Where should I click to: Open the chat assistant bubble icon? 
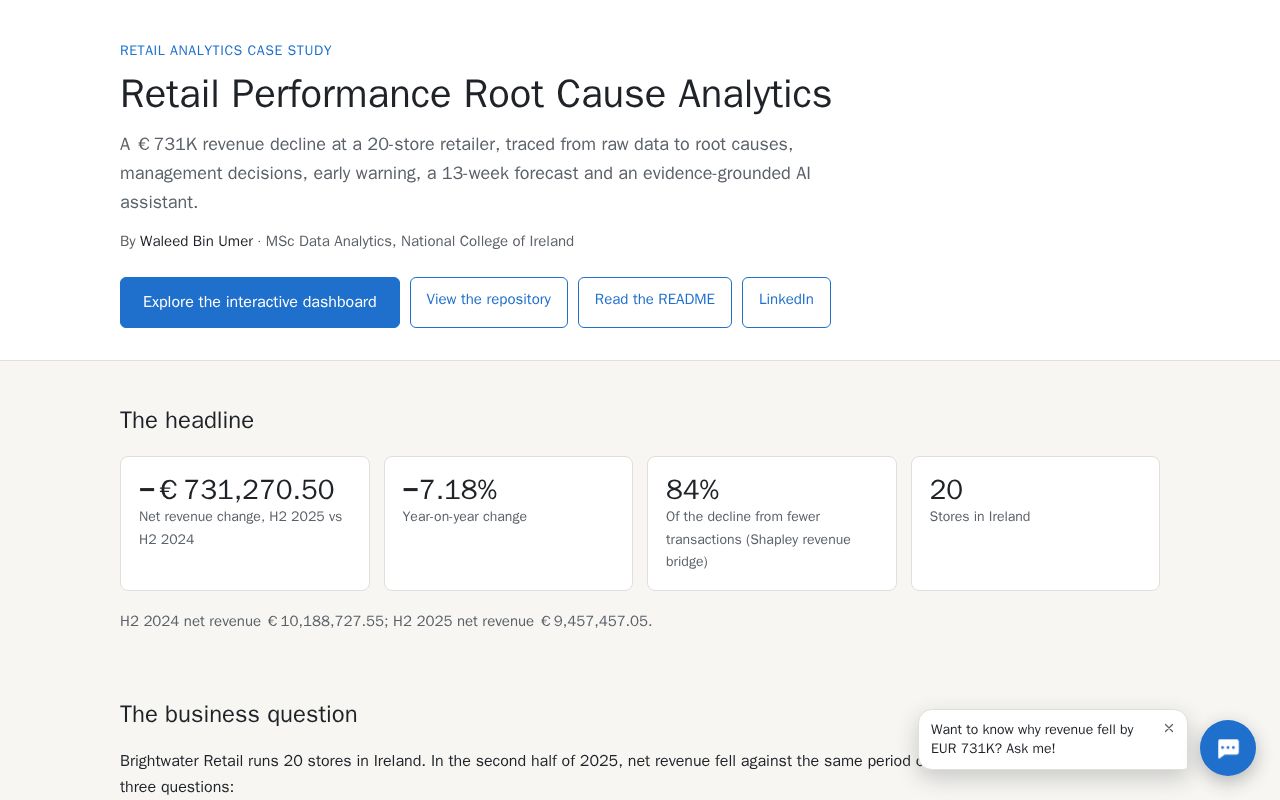(1228, 748)
